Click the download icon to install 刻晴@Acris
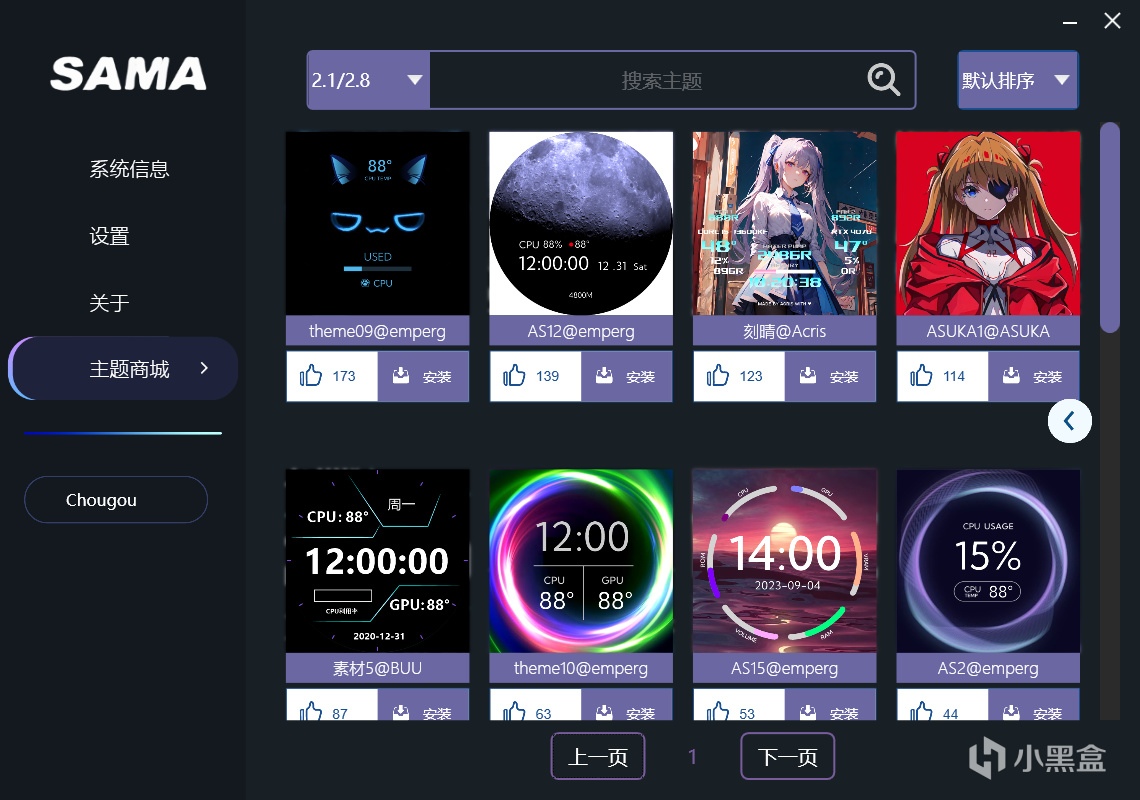Screen dimensions: 1140x800 pyautogui.click(x=808, y=375)
